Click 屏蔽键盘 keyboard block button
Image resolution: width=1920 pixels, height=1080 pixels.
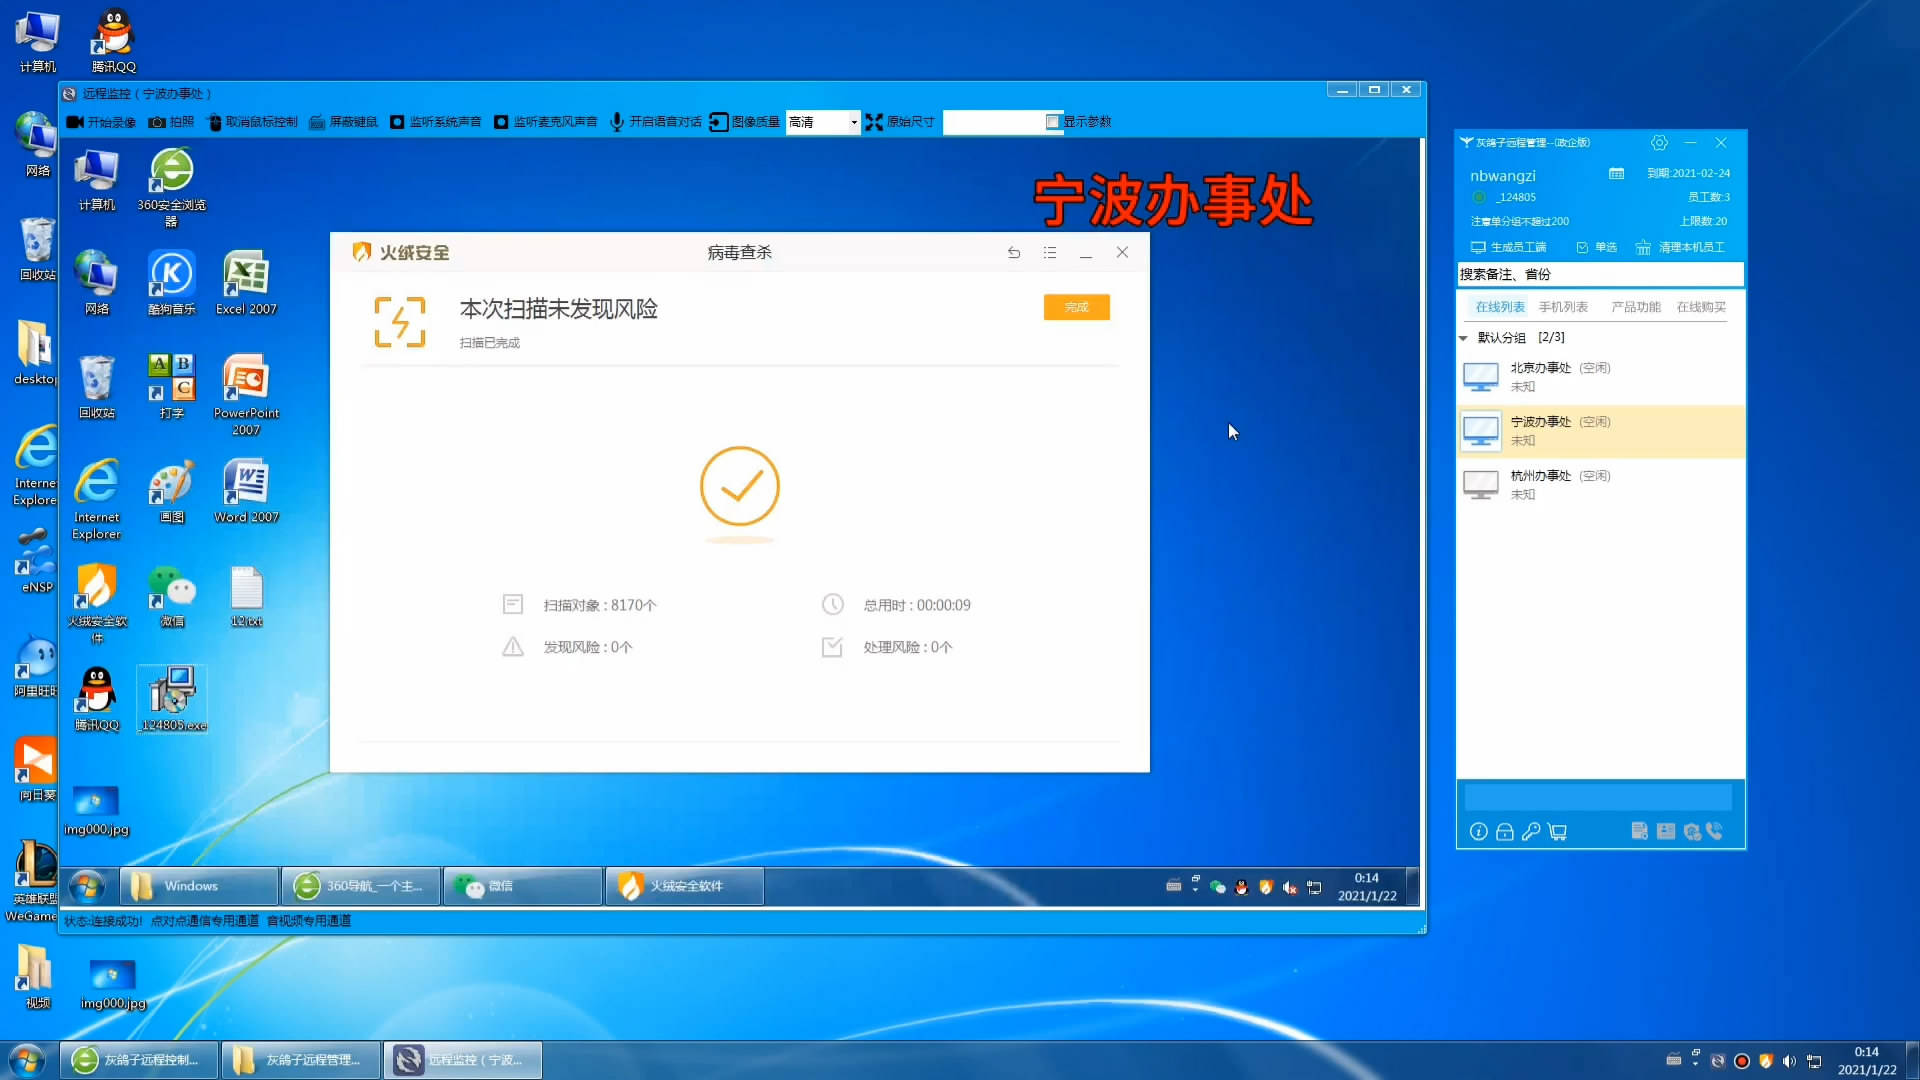(344, 122)
